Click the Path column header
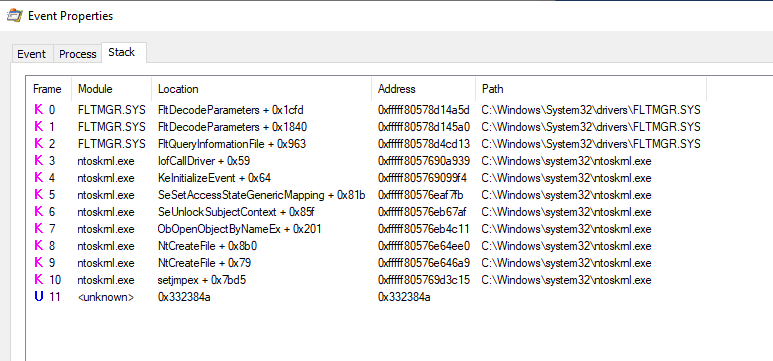 tap(591, 89)
